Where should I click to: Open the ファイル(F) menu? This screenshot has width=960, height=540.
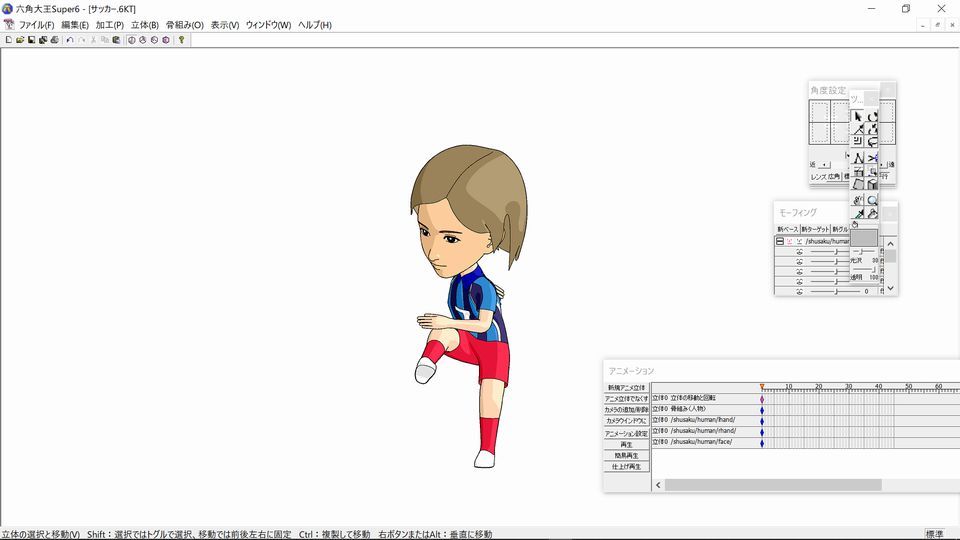tap(36, 25)
